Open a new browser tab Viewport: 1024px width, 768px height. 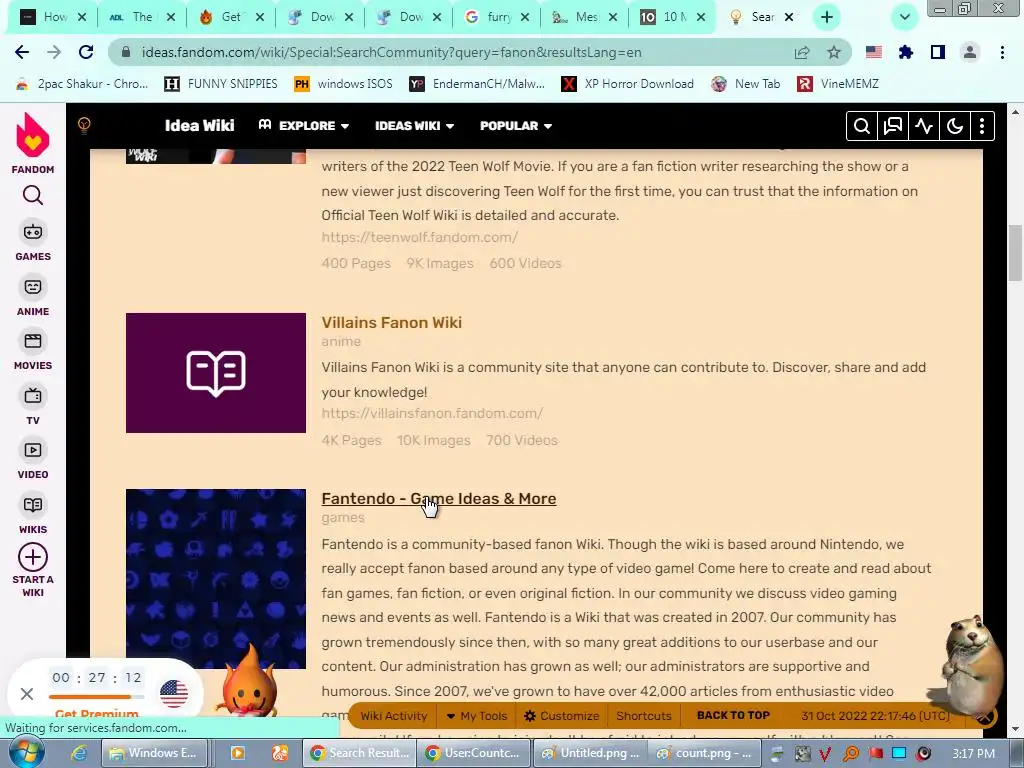pyautogui.click(x=827, y=17)
